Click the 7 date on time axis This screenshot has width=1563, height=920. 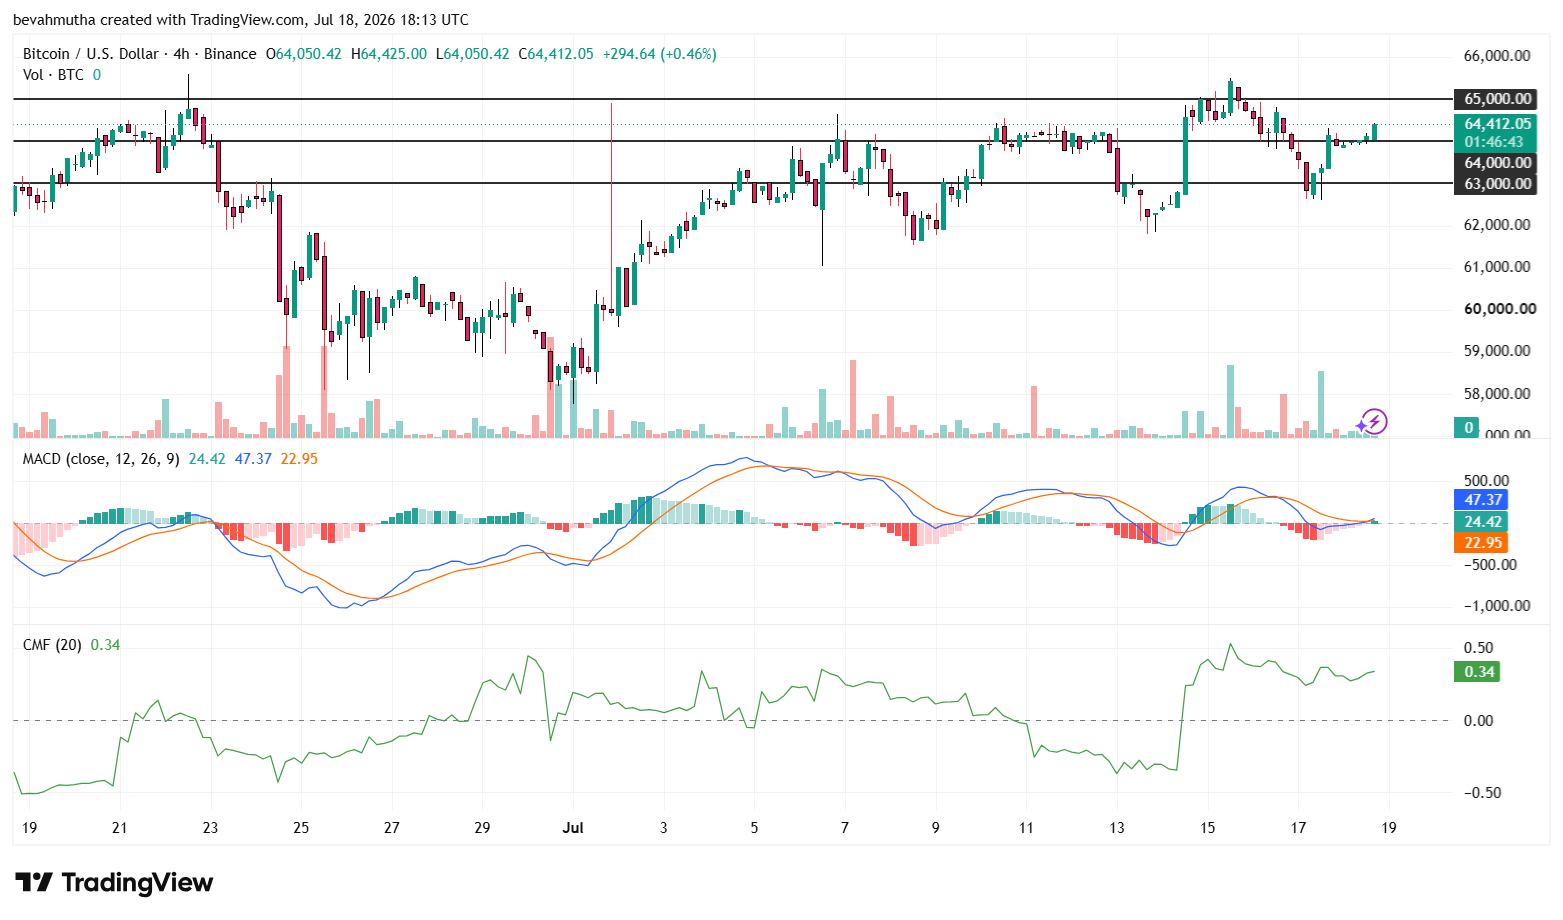pos(845,828)
